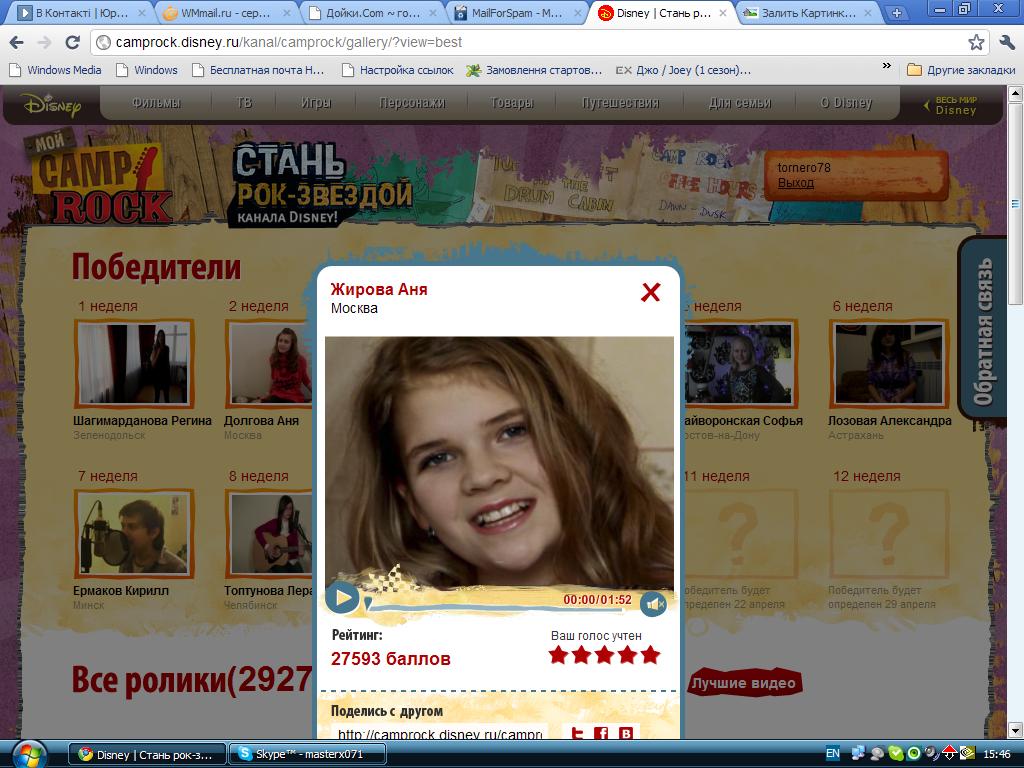Viewport: 1024px width, 768px height.
Task: Open the ТВ menu
Action: coord(244,103)
